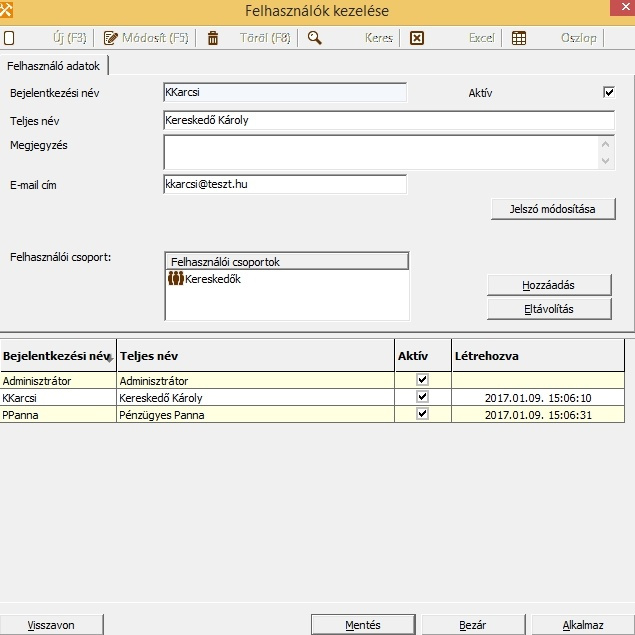Viewport: 635px width, 635px height.
Task: Open the Felhasználó adatok tab
Action: (54, 65)
